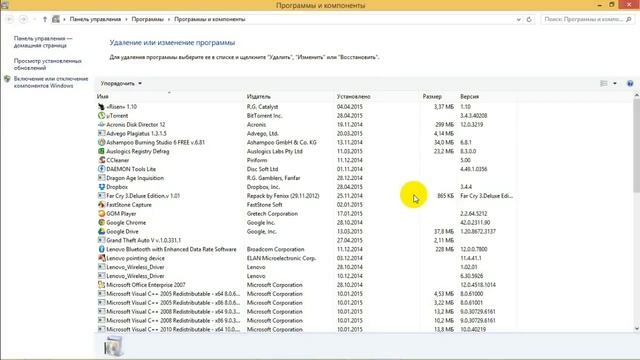This screenshot has width=640, height=360.
Task: Click the GOM Player icon
Action: click(x=101, y=213)
